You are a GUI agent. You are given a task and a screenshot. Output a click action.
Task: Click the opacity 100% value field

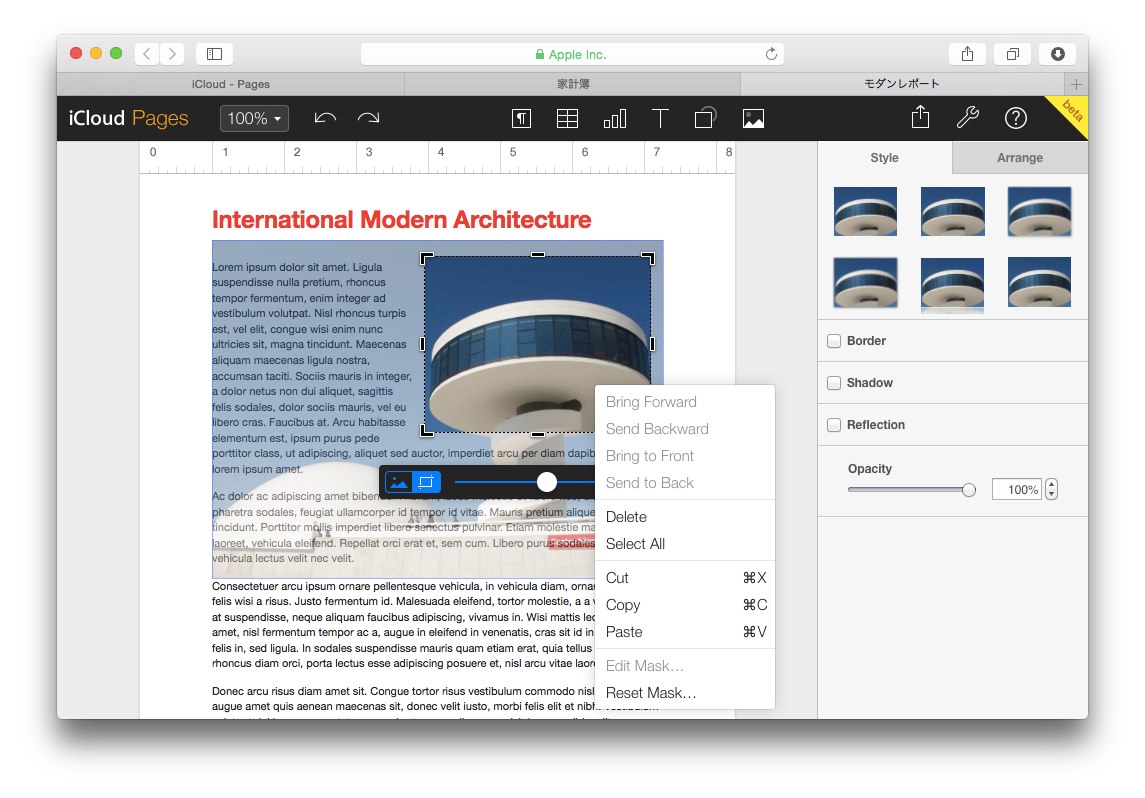(x=1016, y=489)
